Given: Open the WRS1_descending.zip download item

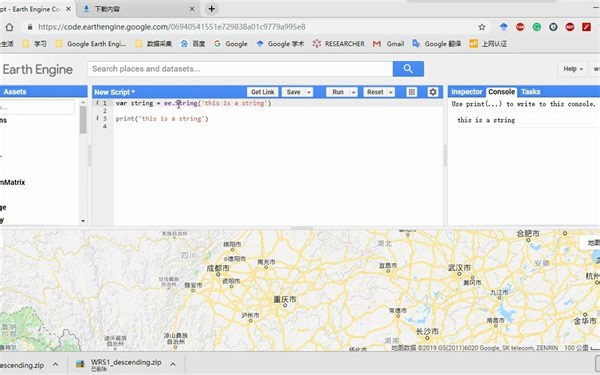Looking at the screenshot, I should 119,364.
